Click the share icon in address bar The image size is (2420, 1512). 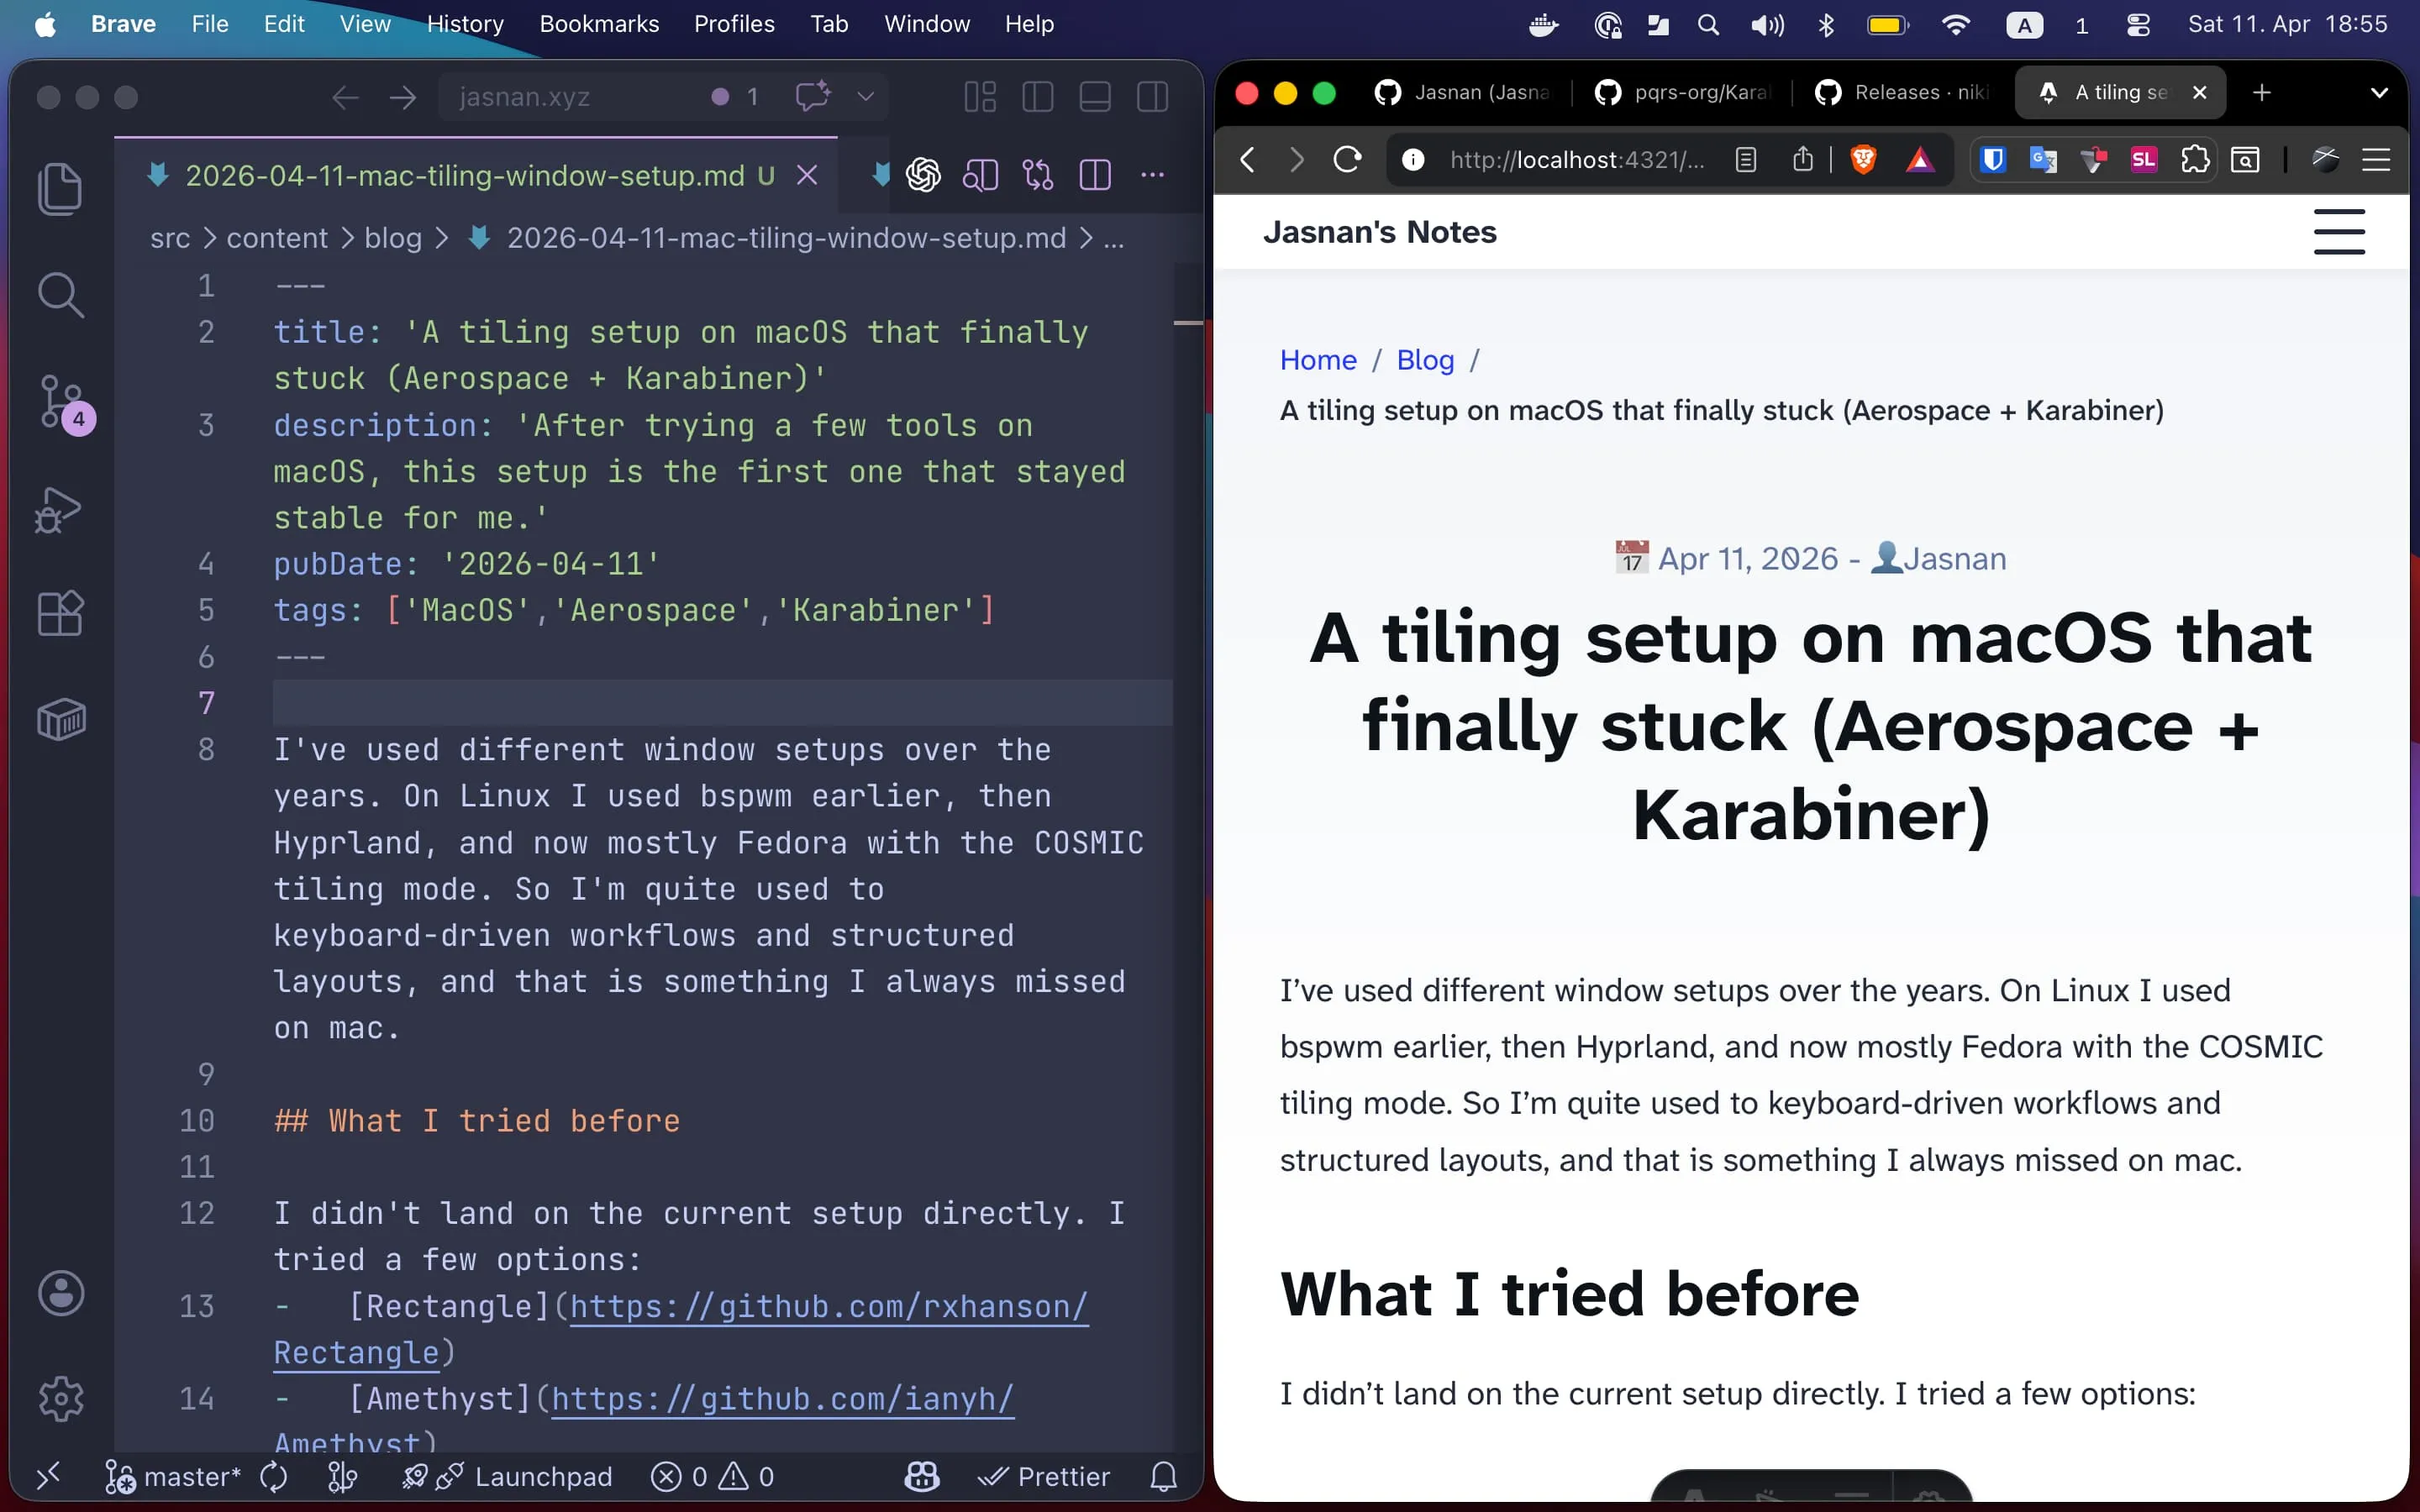(1803, 159)
